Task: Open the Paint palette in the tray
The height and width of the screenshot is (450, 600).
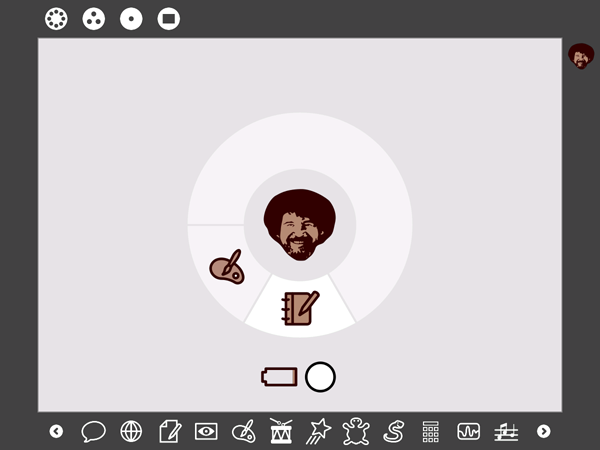Action: [244, 431]
